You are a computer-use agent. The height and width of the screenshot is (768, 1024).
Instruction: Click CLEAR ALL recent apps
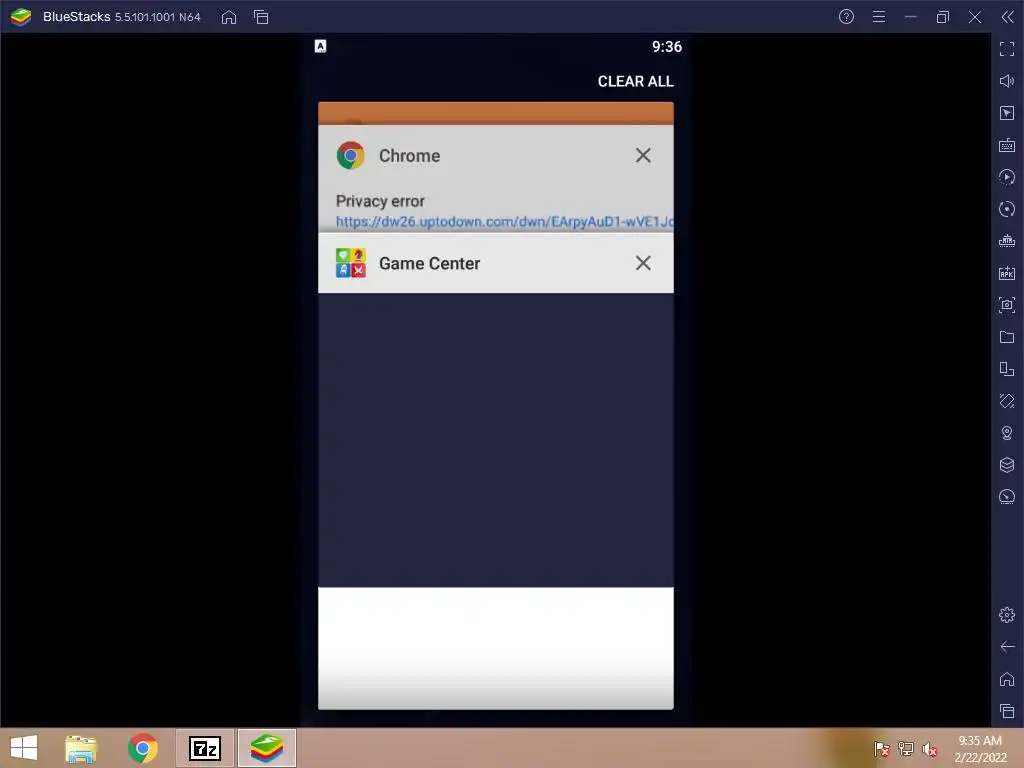[635, 82]
